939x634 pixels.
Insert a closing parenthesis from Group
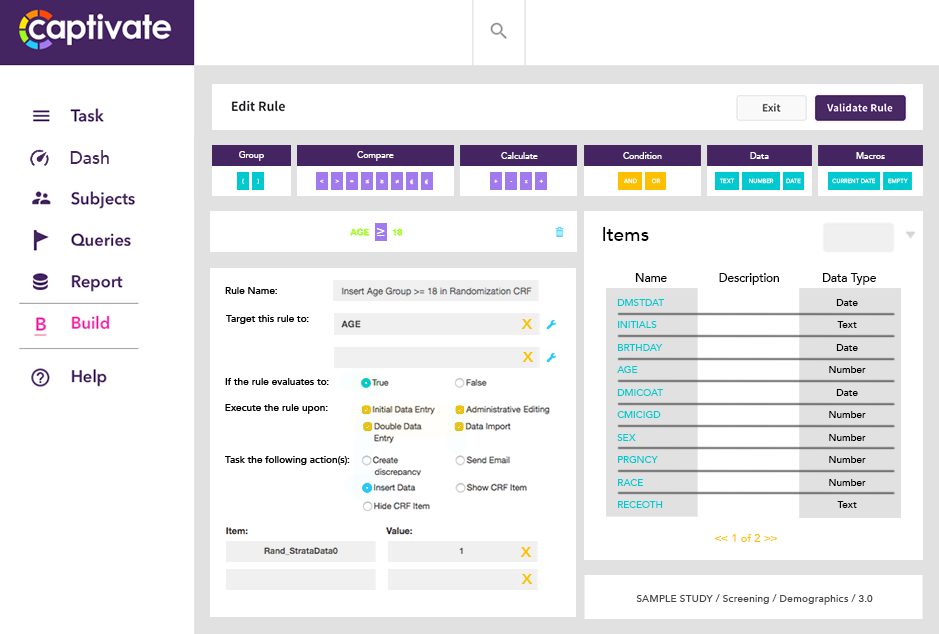click(258, 181)
